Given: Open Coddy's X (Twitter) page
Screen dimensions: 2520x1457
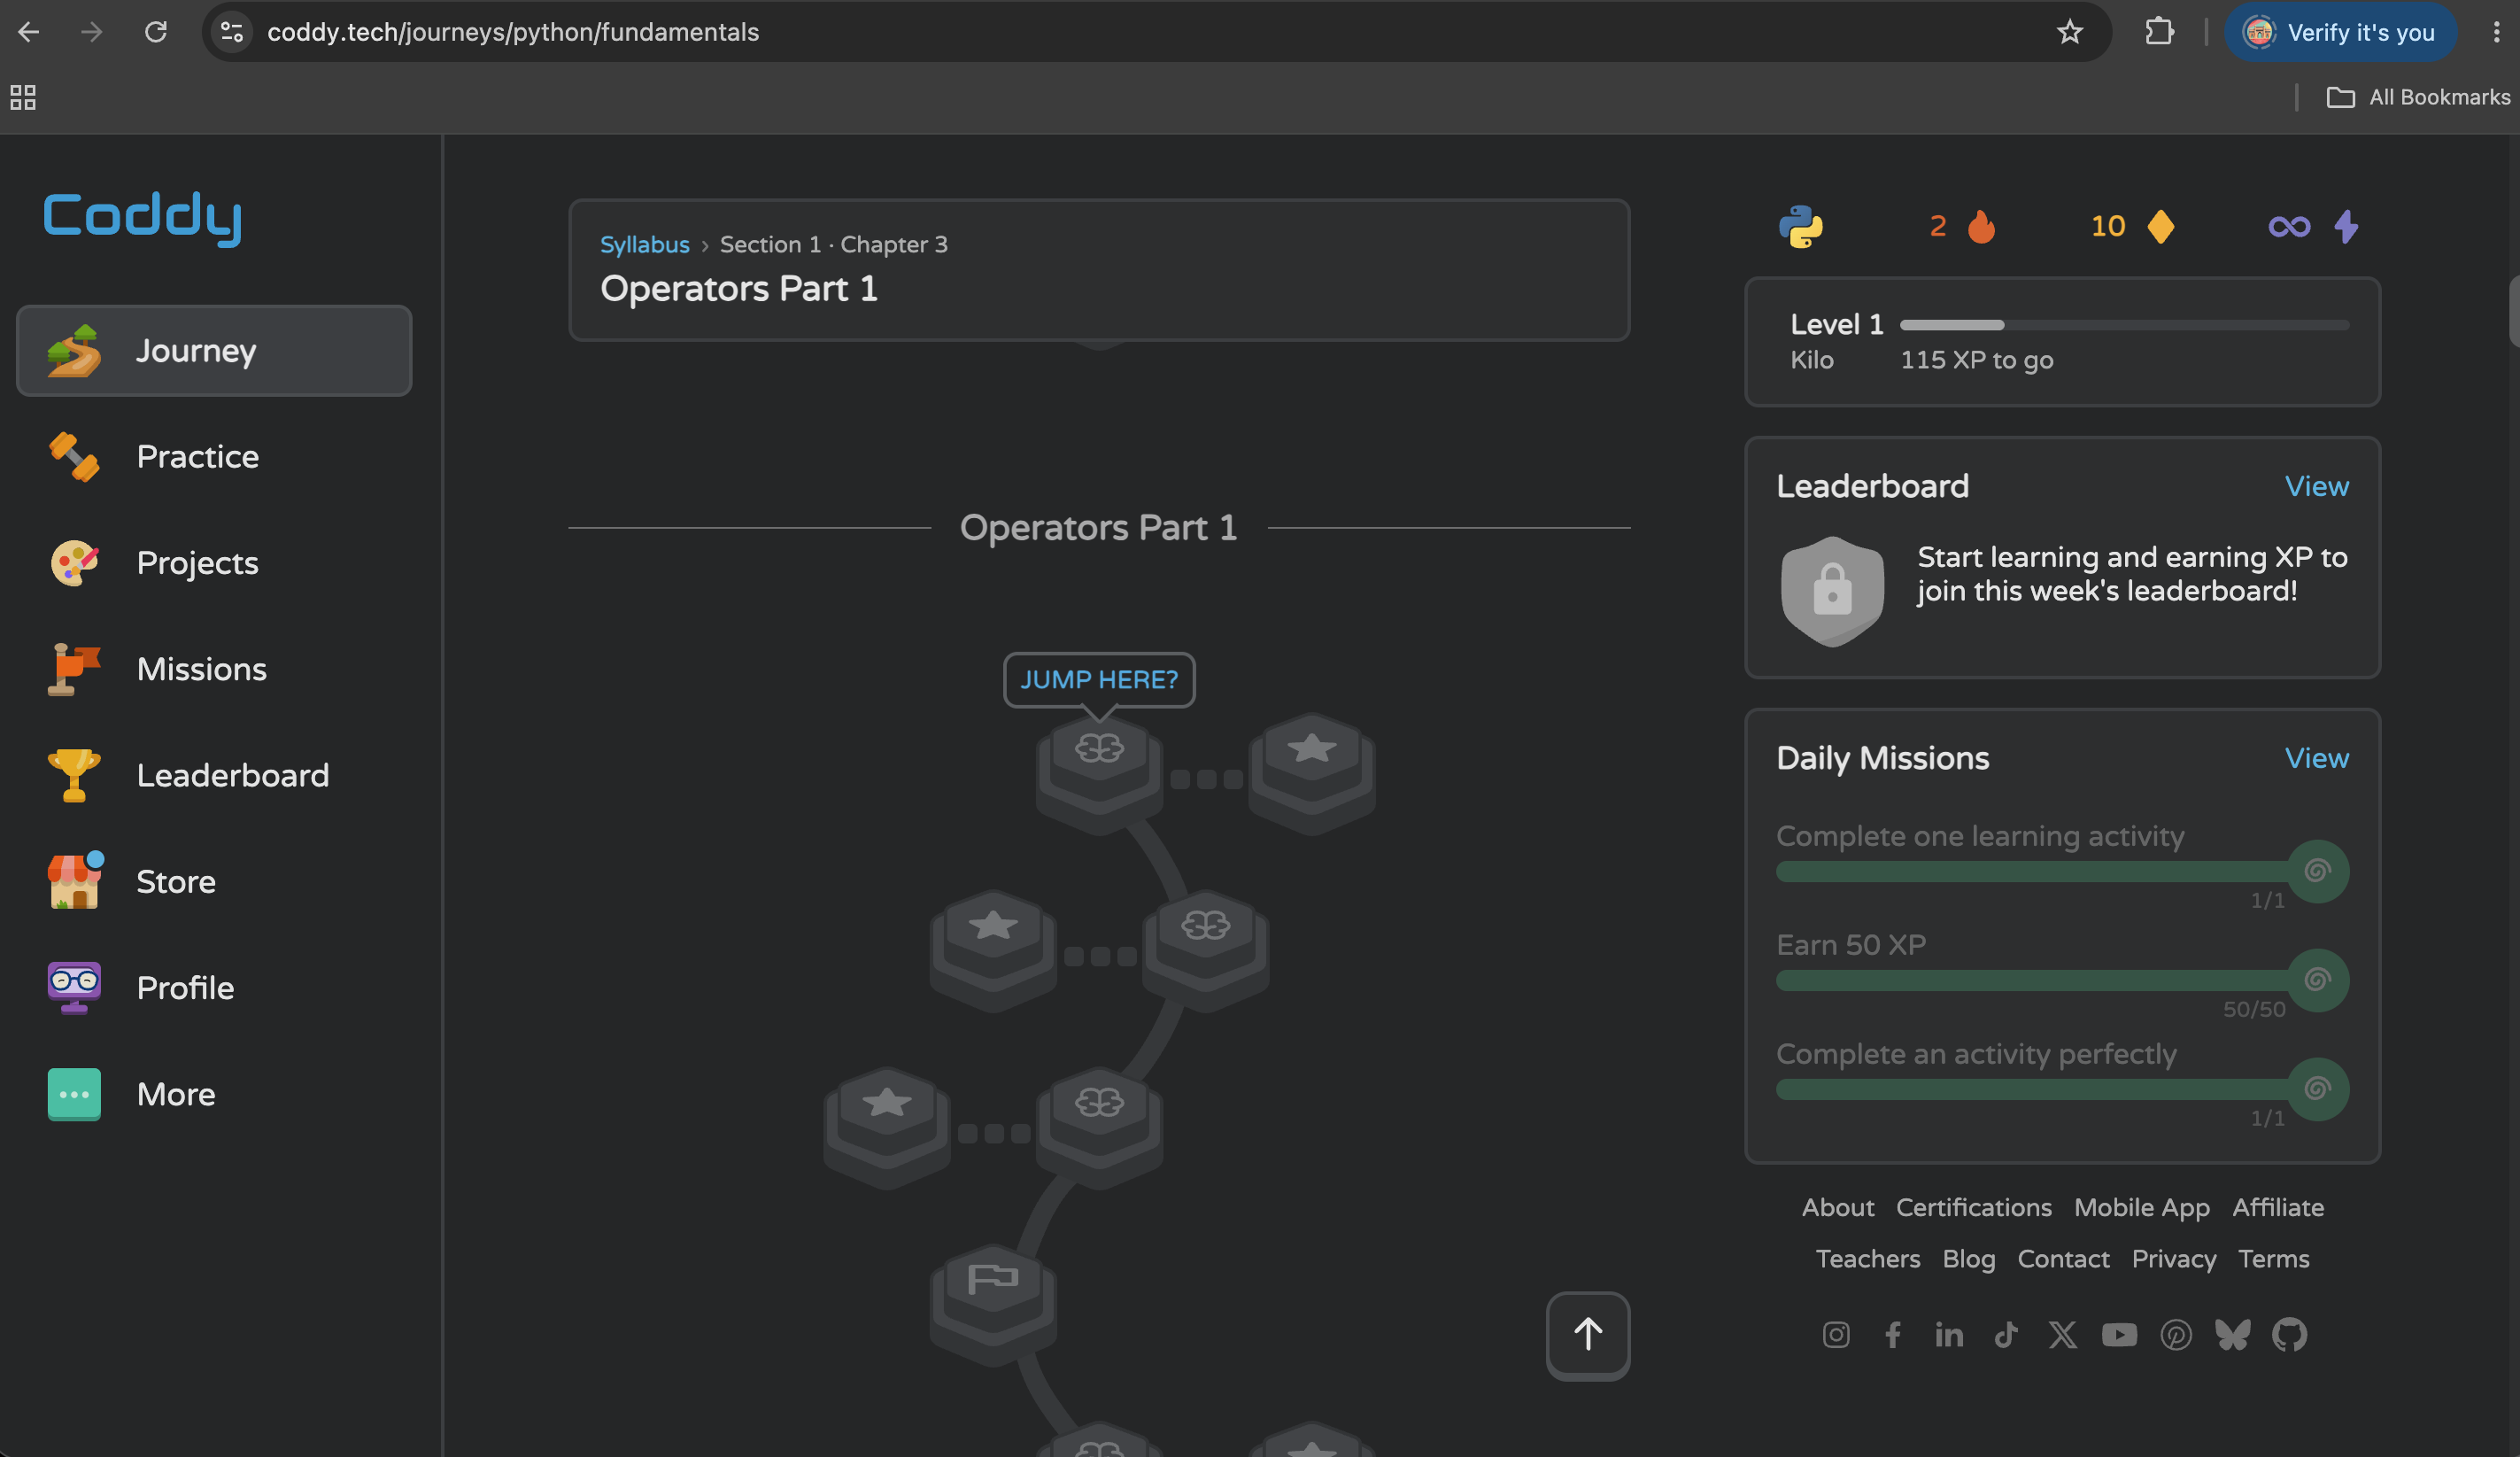Looking at the screenshot, I should (2062, 1335).
